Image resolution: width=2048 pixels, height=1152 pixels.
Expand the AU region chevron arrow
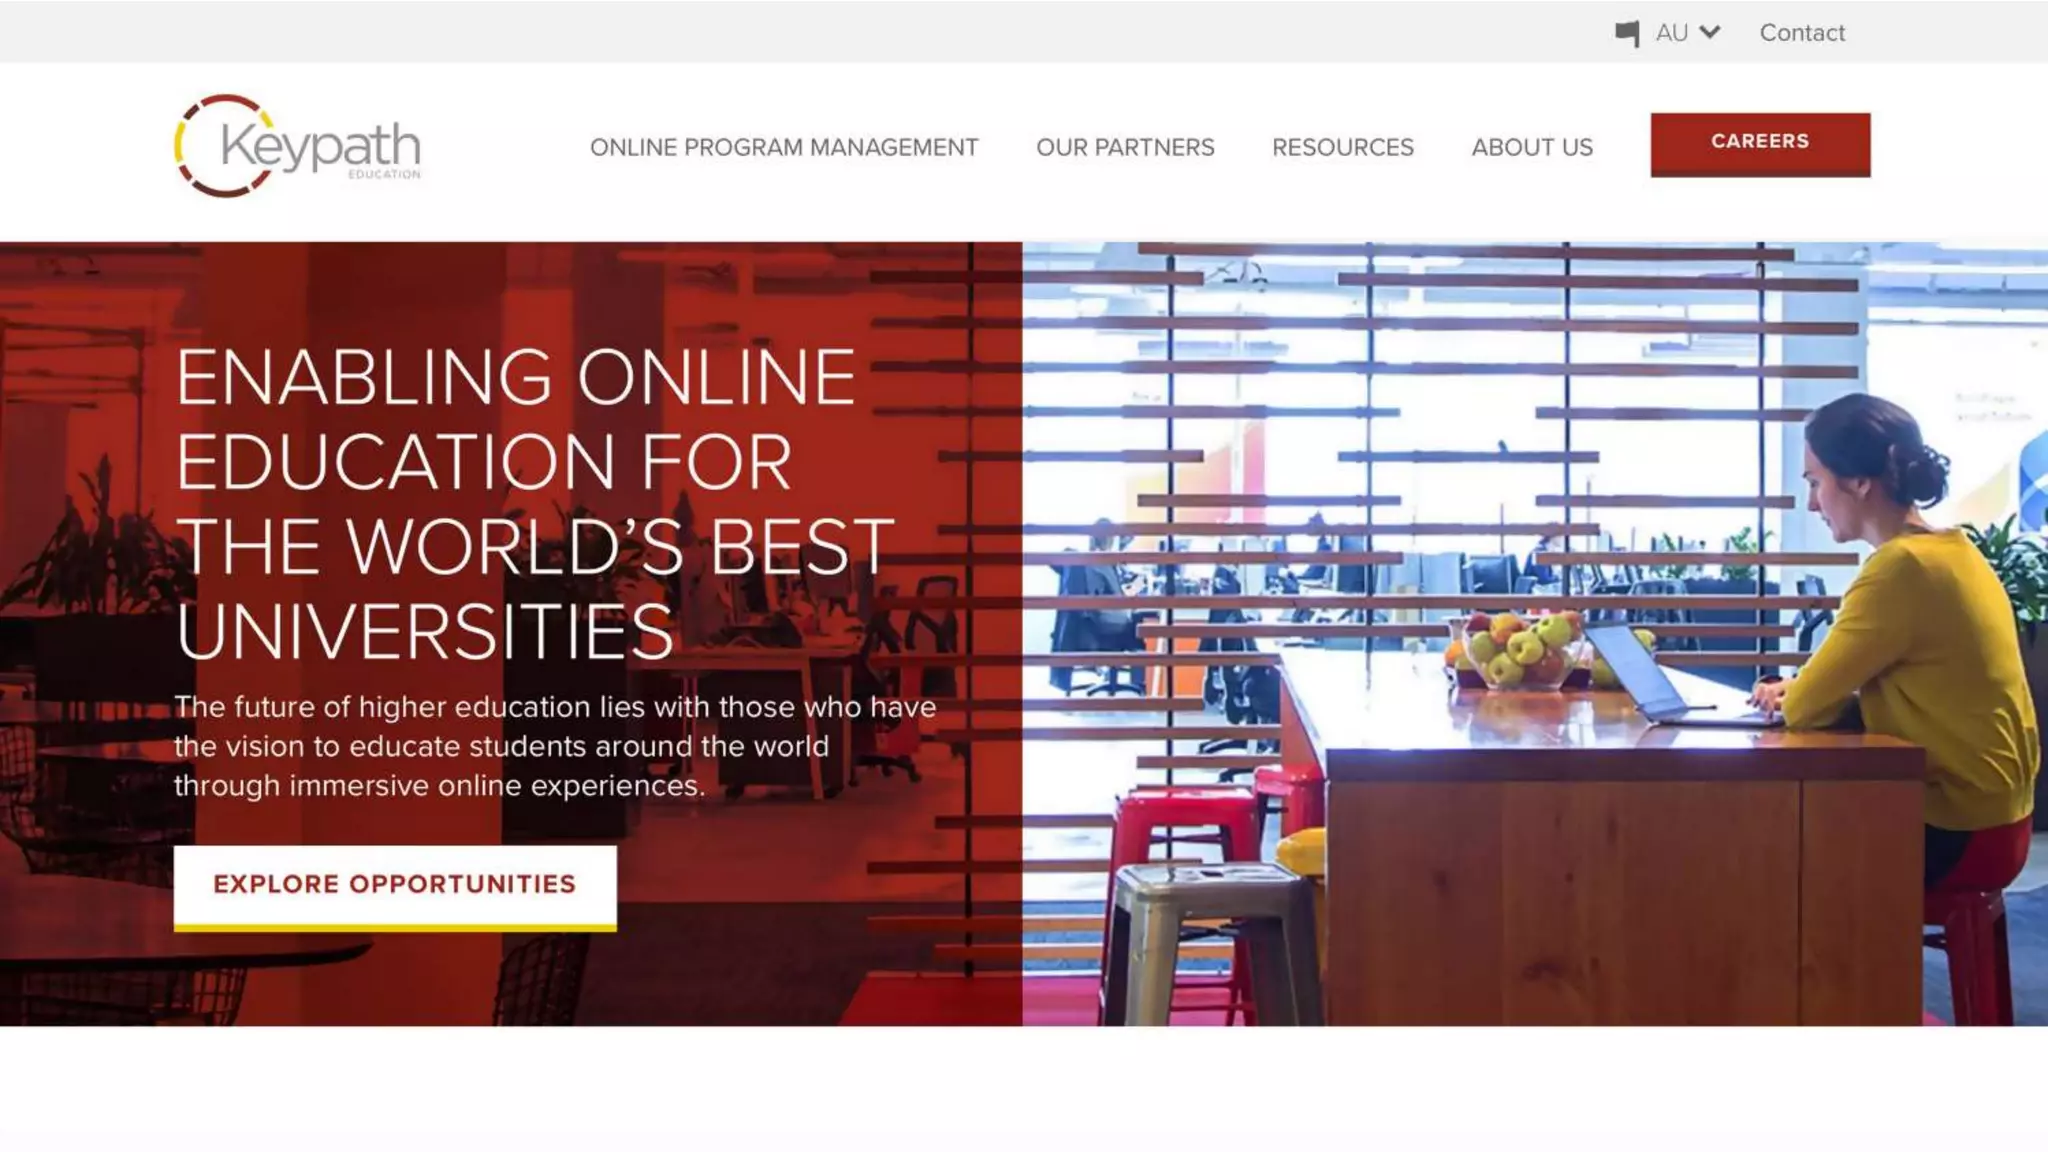coord(1710,32)
